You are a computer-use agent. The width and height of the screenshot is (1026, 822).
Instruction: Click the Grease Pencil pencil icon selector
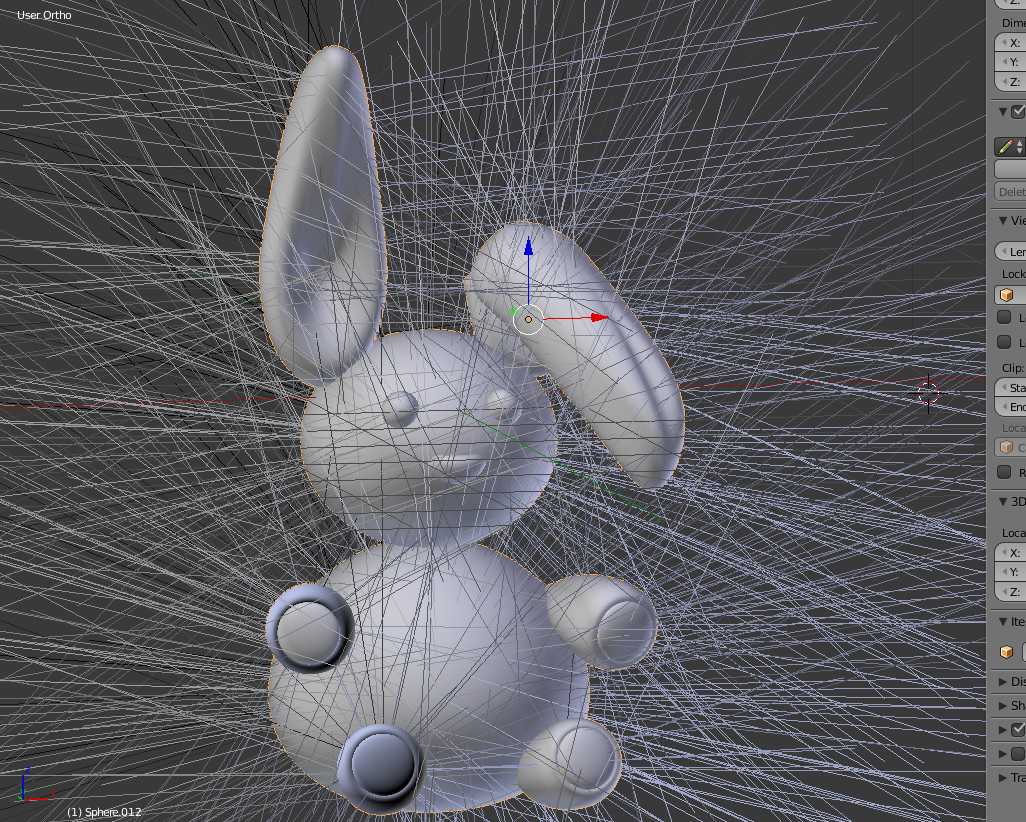click(1010, 147)
